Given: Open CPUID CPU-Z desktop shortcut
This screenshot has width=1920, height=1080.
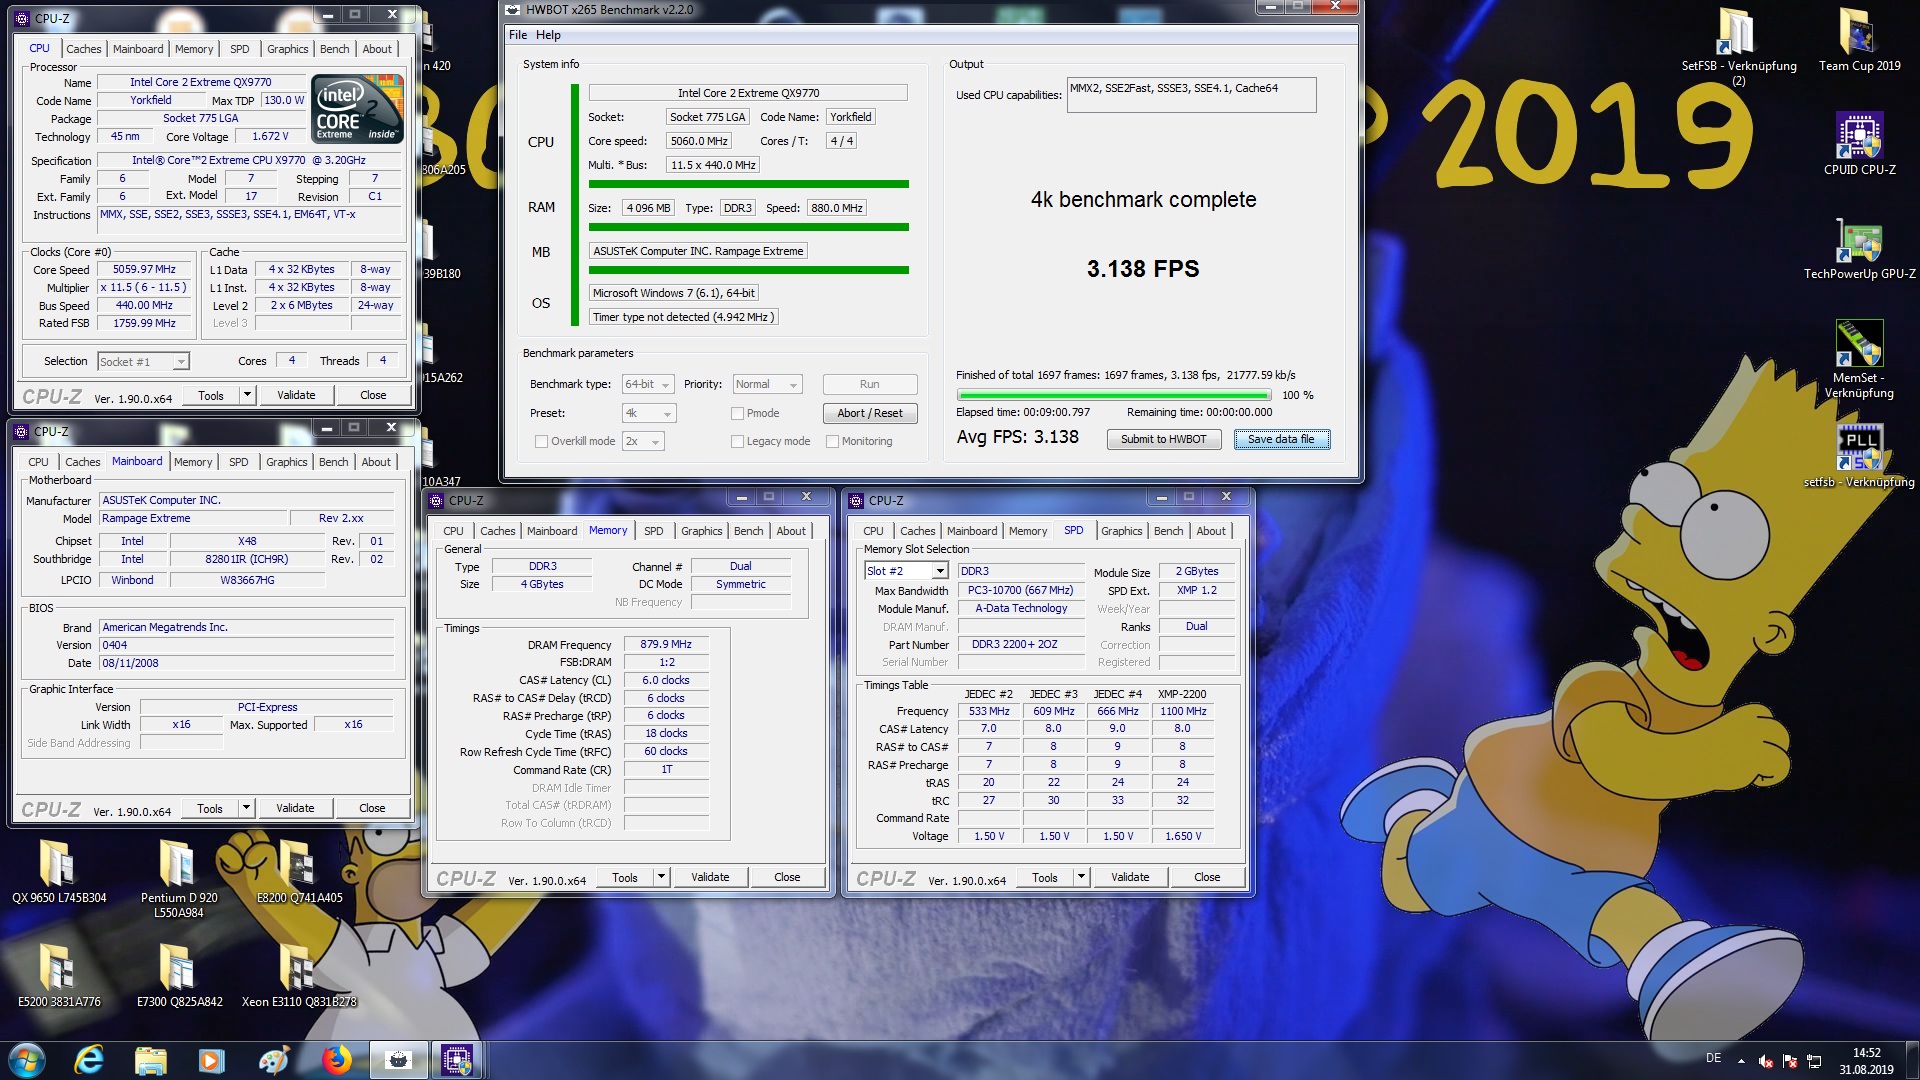Looking at the screenshot, I should (x=1859, y=143).
